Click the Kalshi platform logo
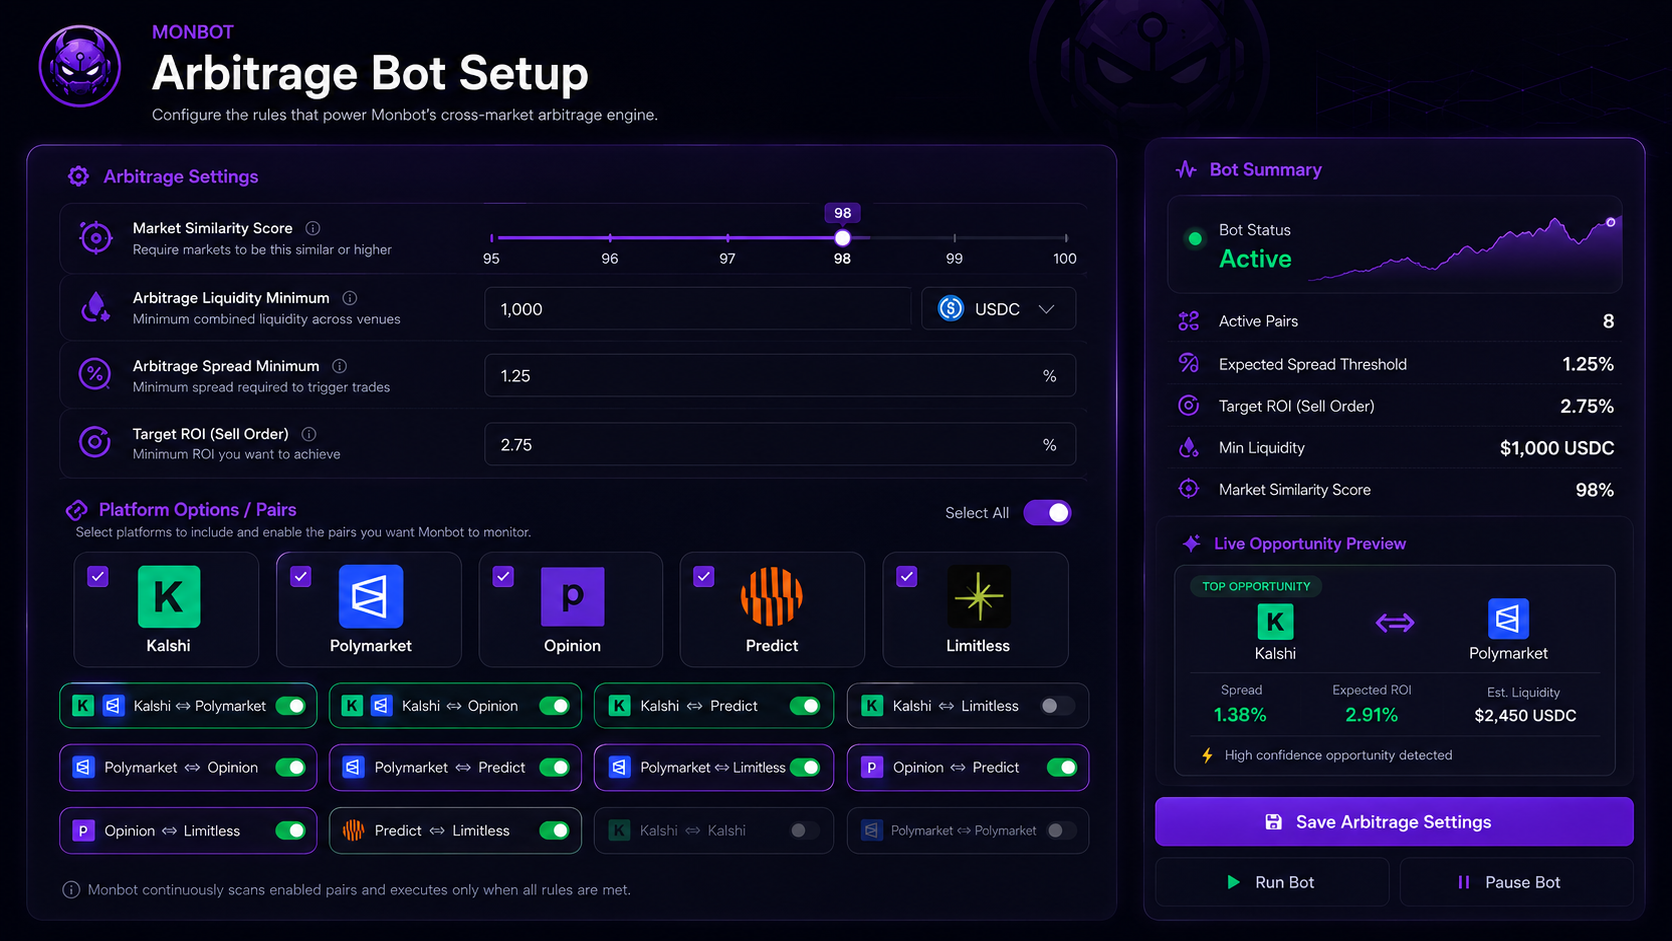Viewport: 1672px width, 941px height. [x=169, y=597]
